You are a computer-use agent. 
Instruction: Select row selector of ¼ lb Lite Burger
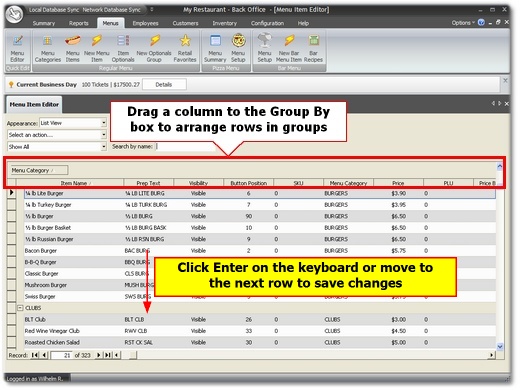12,193
